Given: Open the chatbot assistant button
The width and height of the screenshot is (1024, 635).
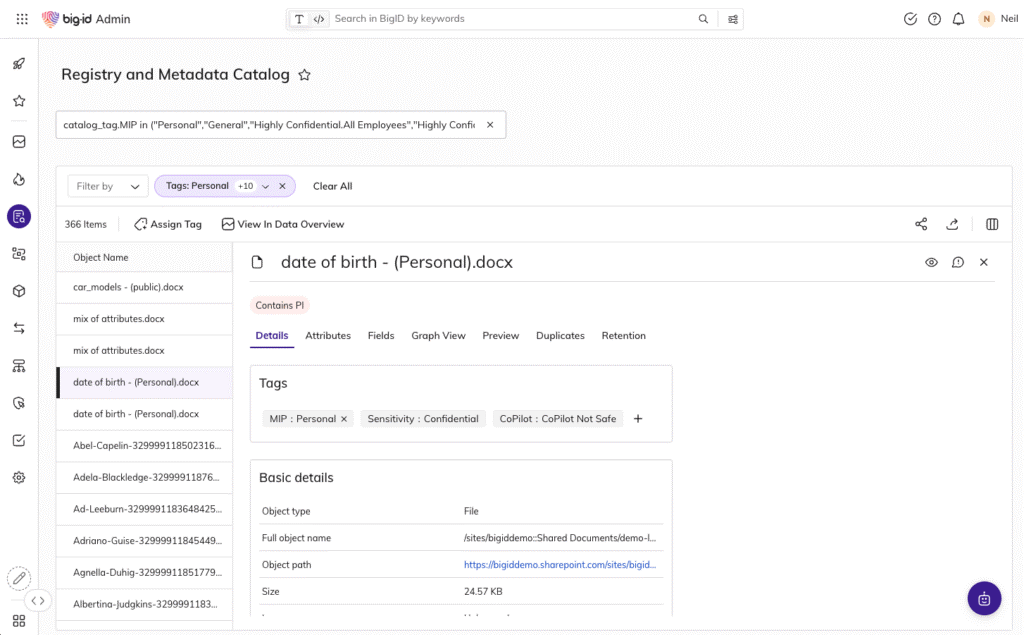Looking at the screenshot, I should (x=984, y=598).
